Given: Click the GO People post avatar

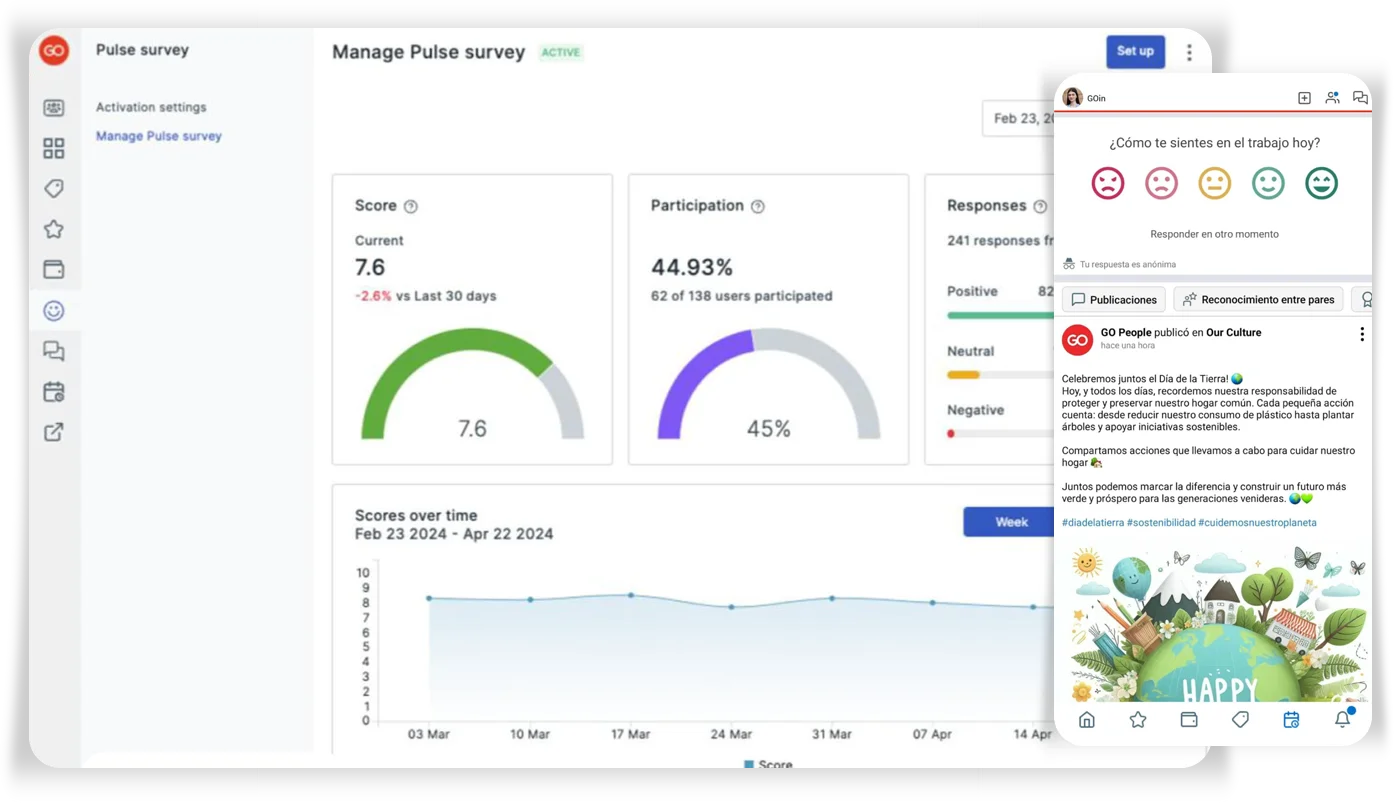Looking at the screenshot, I should [x=1077, y=340].
